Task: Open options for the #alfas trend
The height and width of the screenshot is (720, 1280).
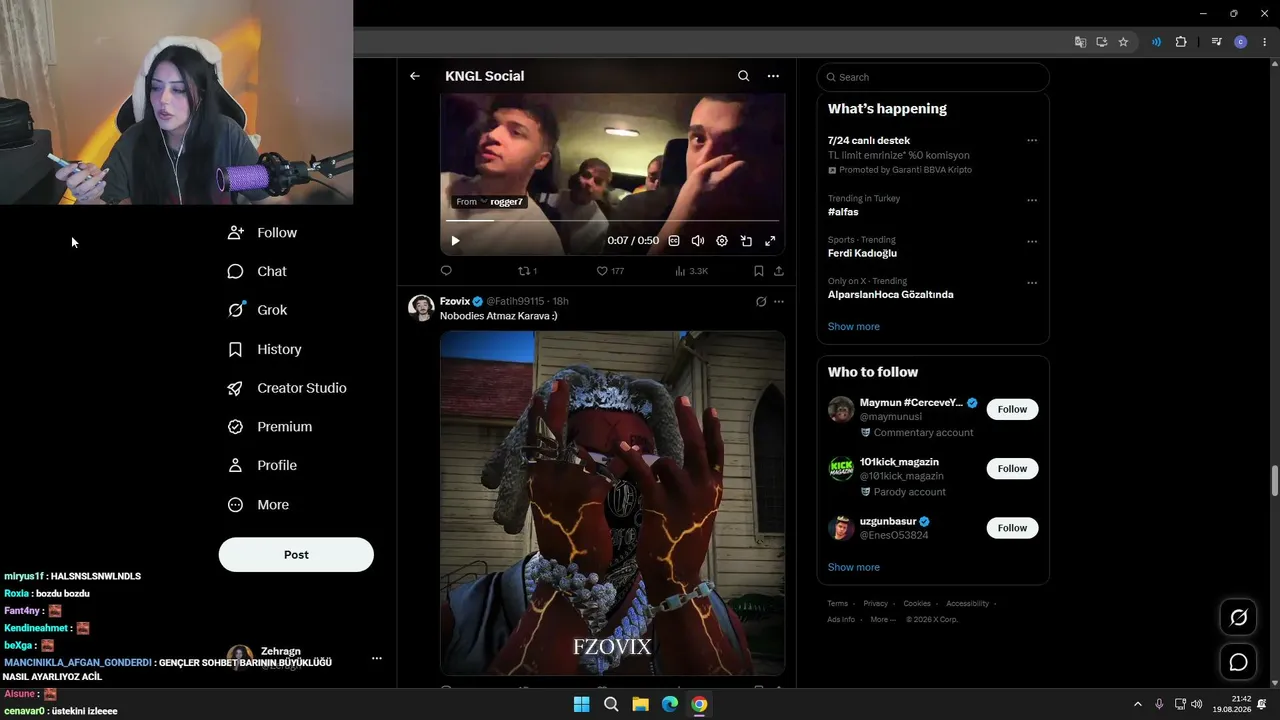Action: pos(1032,200)
